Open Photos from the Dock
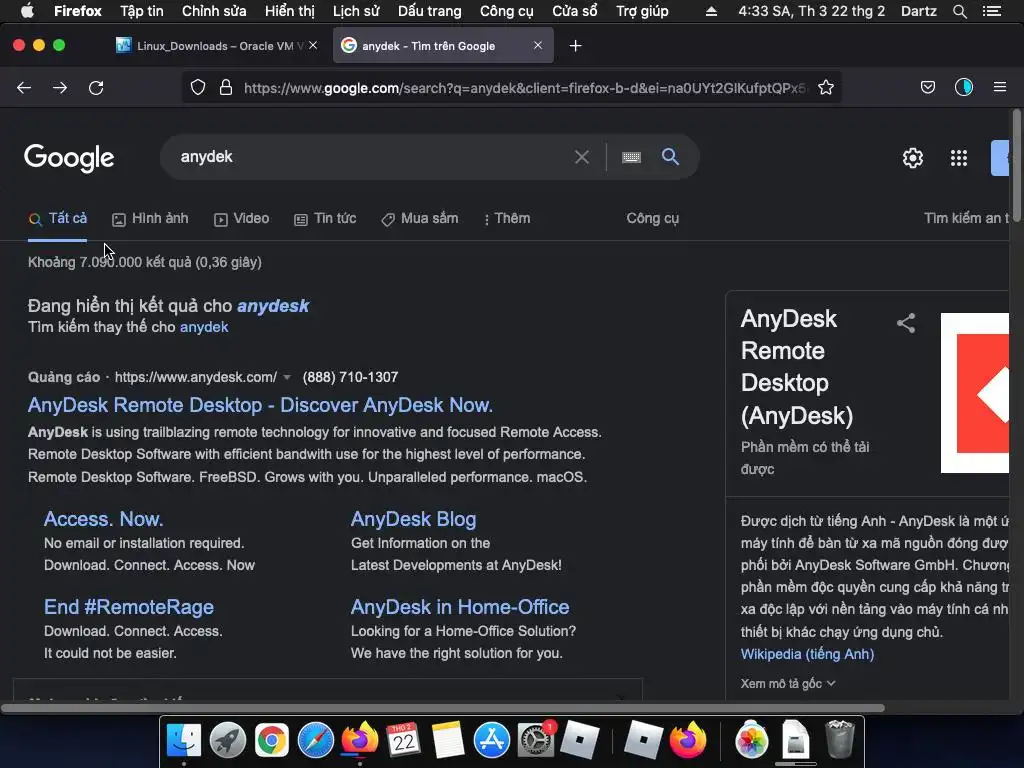The width and height of the screenshot is (1024, 768). 751,740
